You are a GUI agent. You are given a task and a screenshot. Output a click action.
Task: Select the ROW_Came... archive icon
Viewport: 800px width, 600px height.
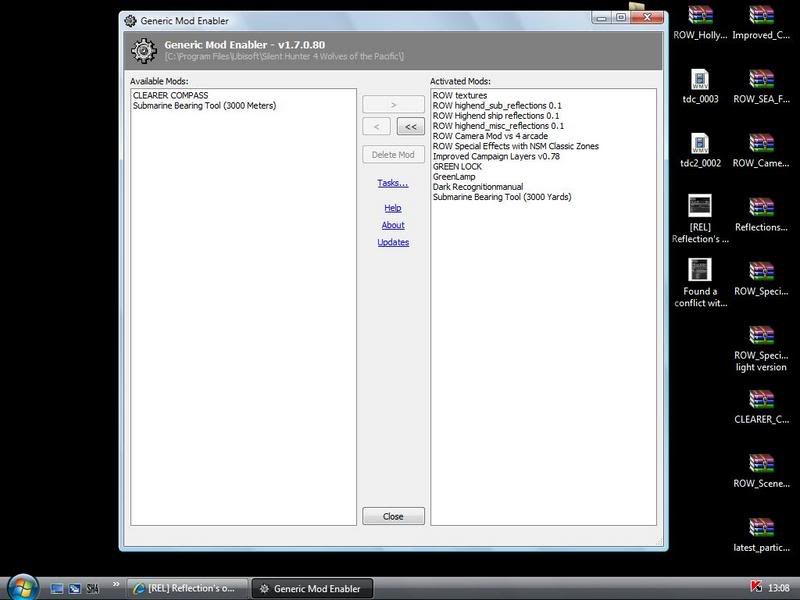(761, 151)
